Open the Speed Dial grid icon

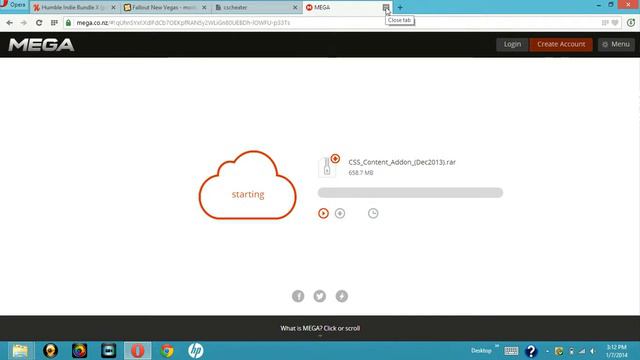coord(54,23)
